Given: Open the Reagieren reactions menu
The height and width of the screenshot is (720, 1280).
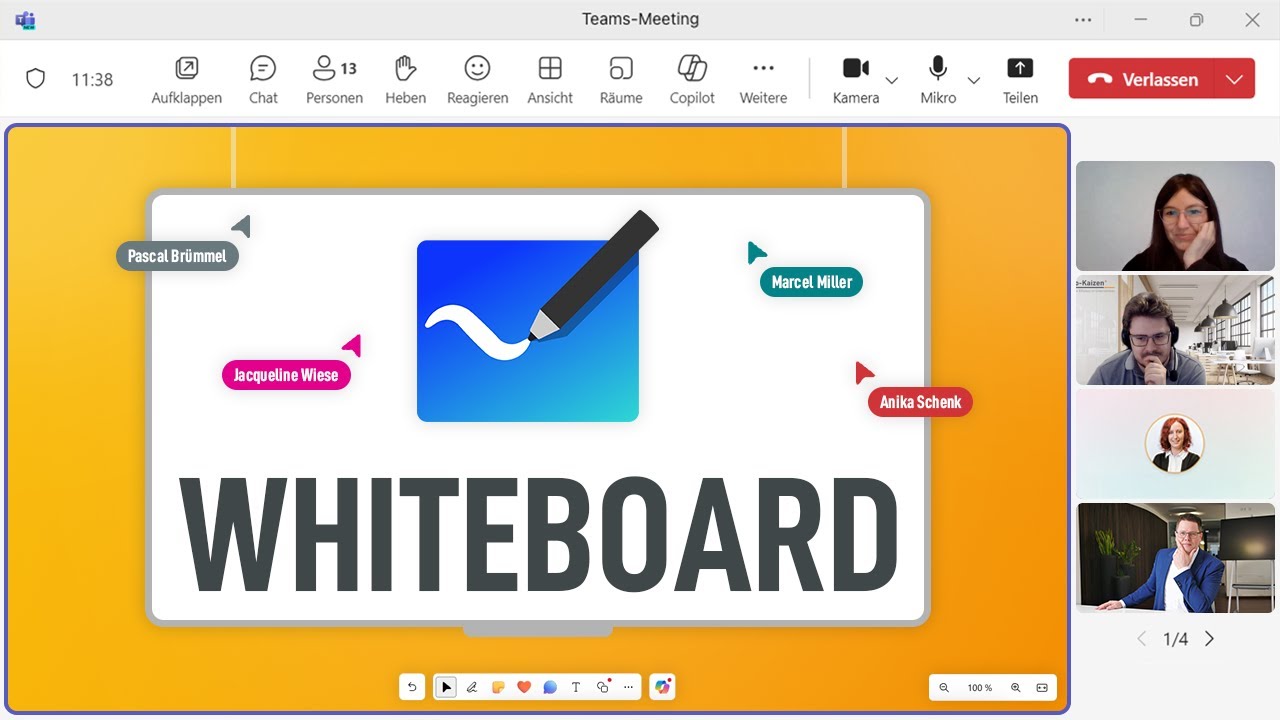Looking at the screenshot, I should pos(477,80).
